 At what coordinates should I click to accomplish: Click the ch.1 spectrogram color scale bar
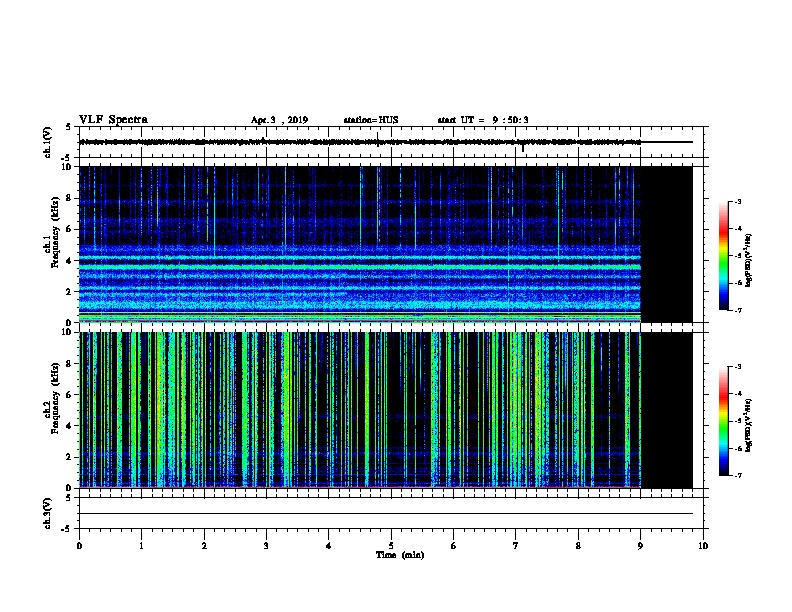724,256
